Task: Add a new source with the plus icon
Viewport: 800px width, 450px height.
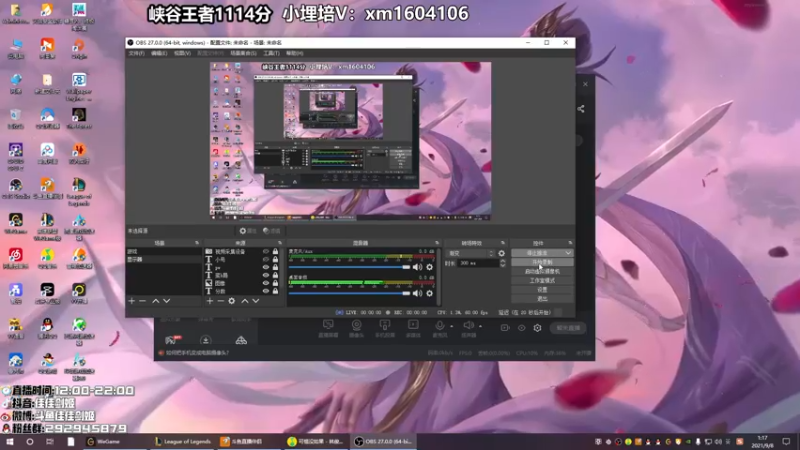Action: click(x=210, y=301)
